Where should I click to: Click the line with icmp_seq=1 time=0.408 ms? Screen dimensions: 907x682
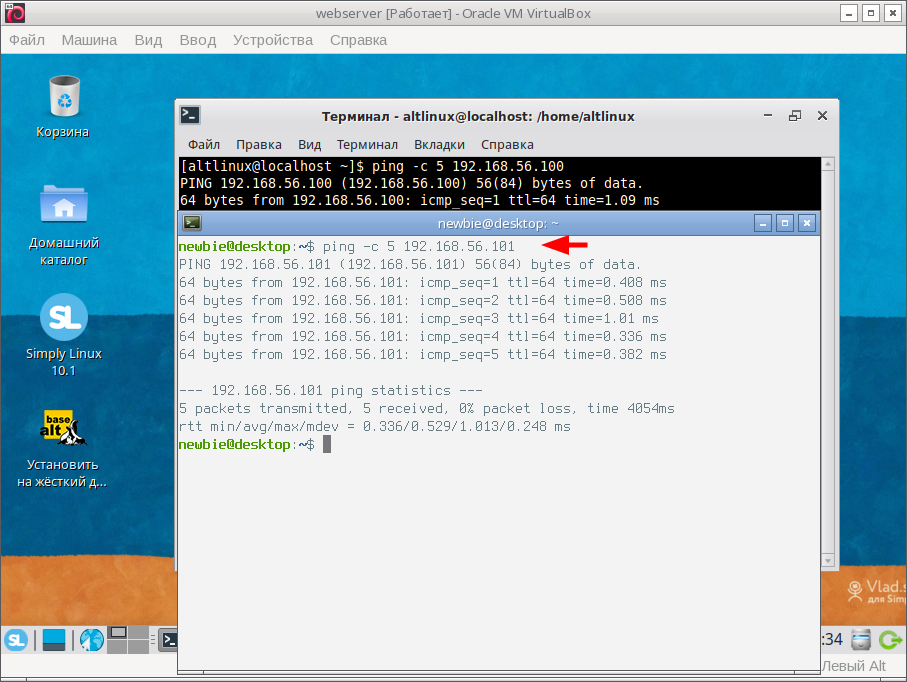pyautogui.click(x=422, y=282)
